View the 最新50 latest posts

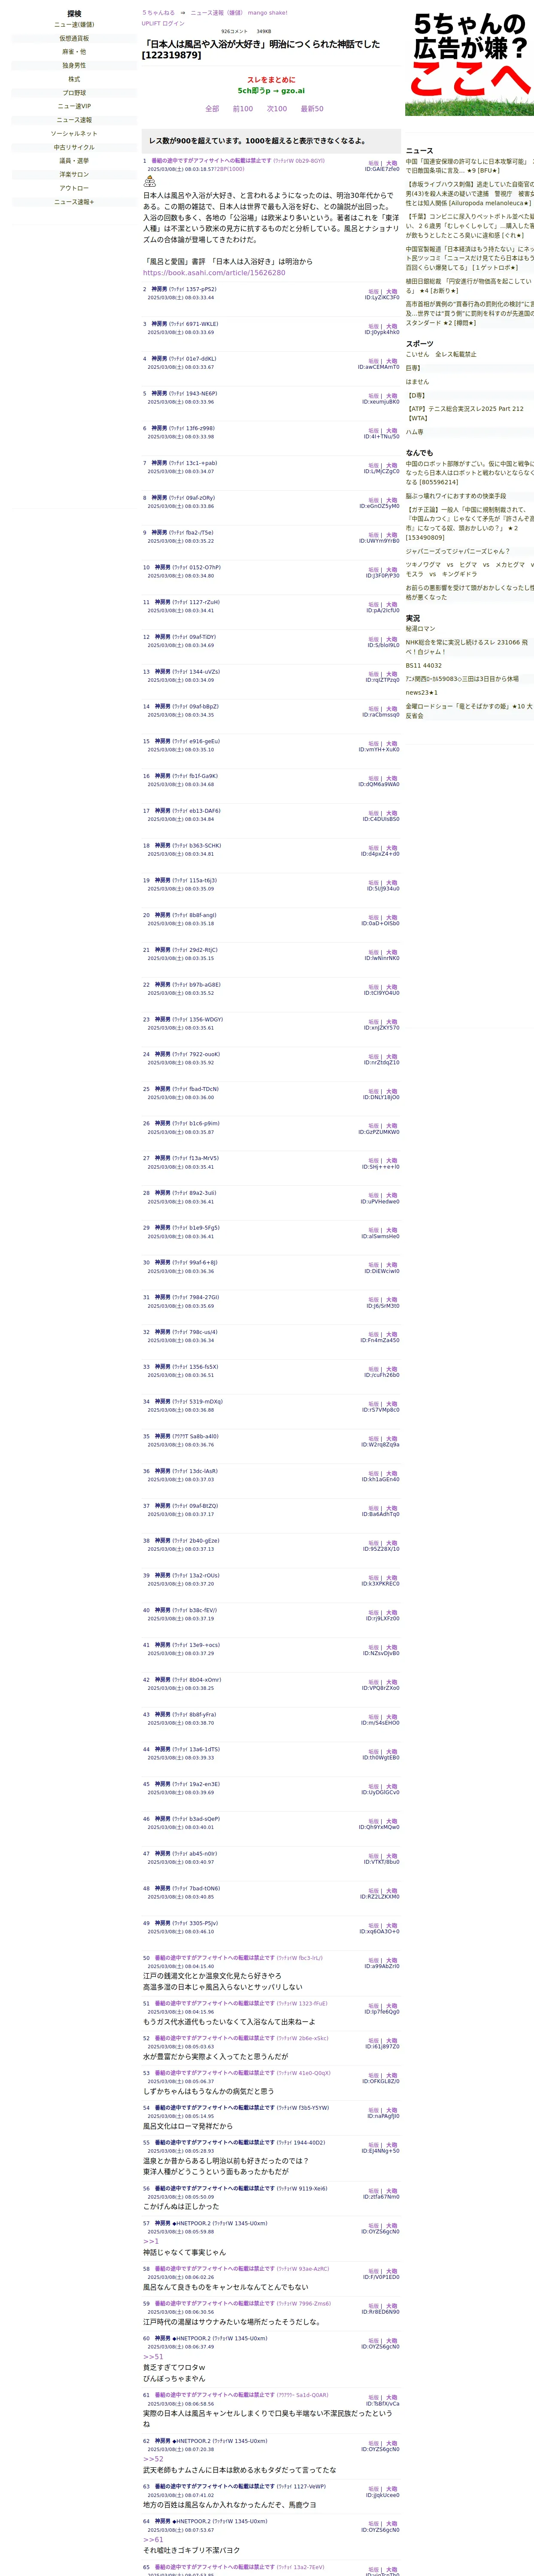point(312,109)
